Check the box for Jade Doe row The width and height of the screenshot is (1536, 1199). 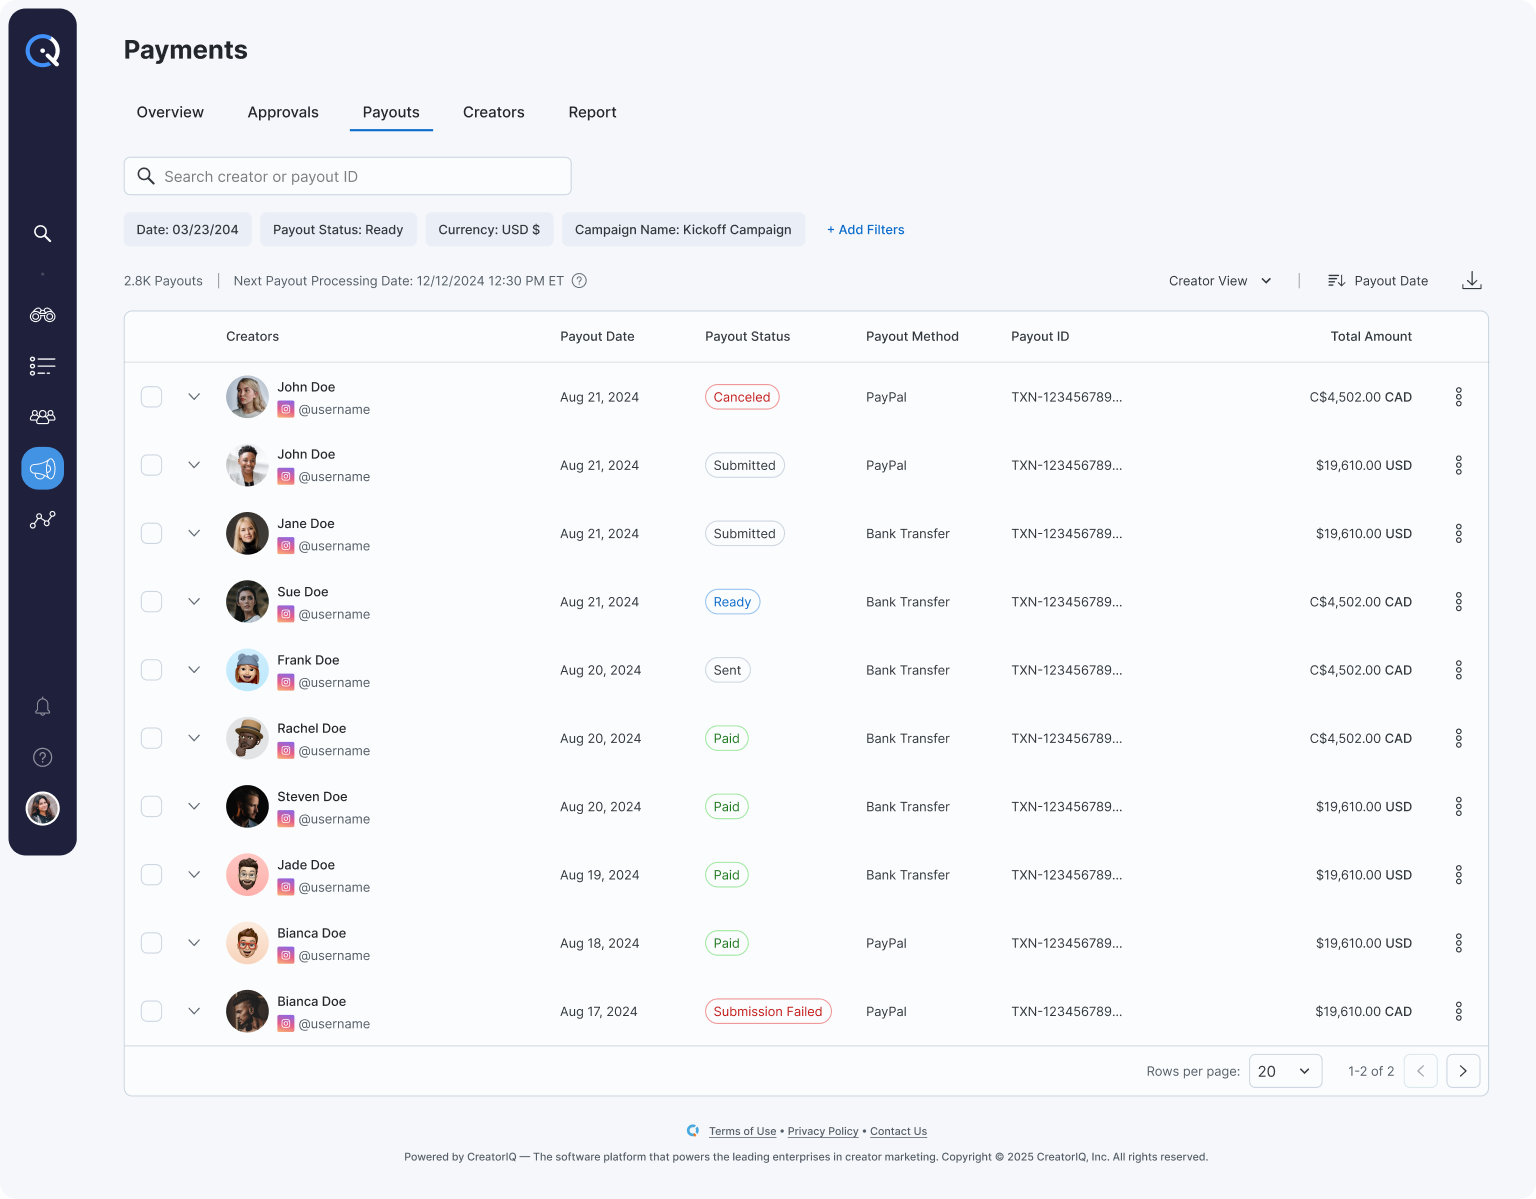point(151,875)
